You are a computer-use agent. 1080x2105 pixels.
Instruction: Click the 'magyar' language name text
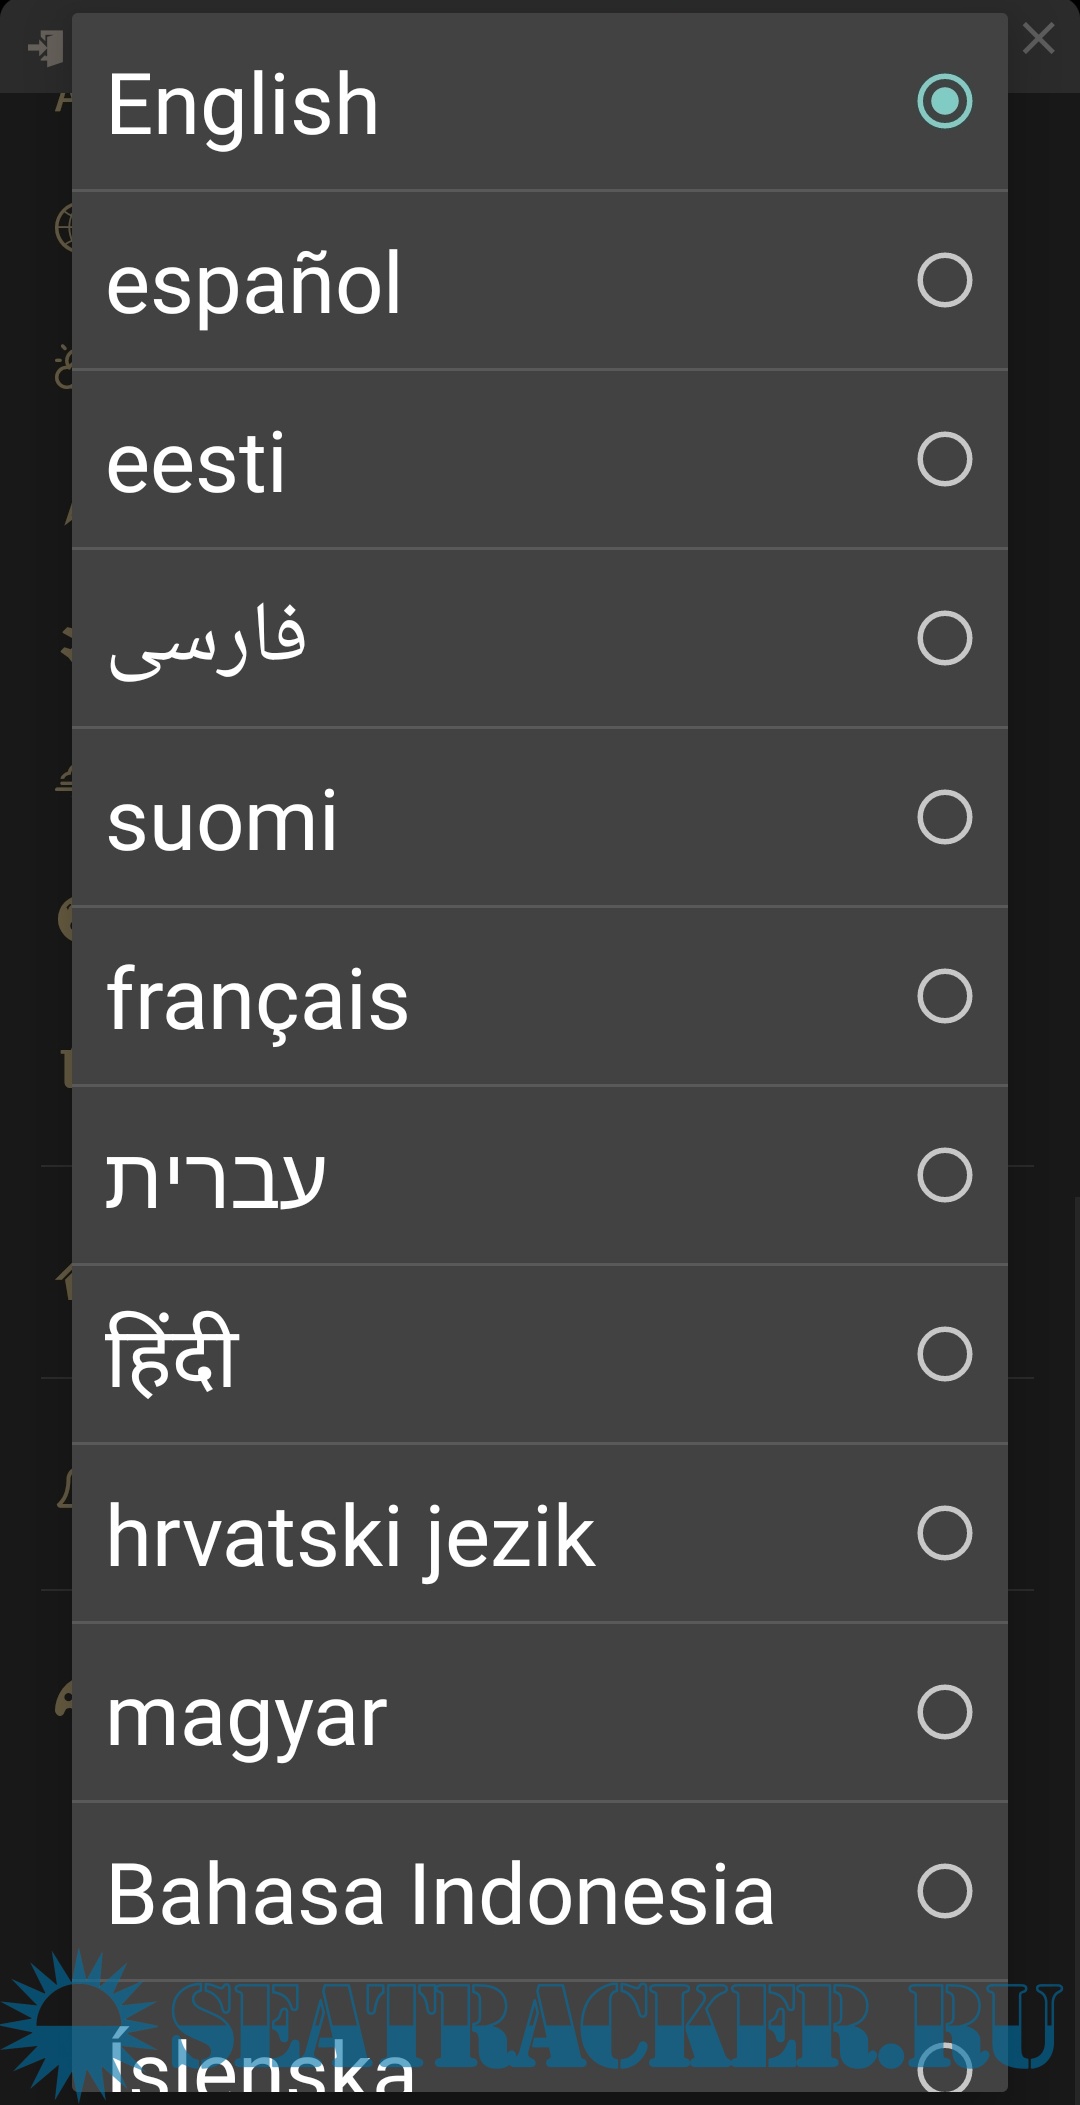pos(246,1718)
